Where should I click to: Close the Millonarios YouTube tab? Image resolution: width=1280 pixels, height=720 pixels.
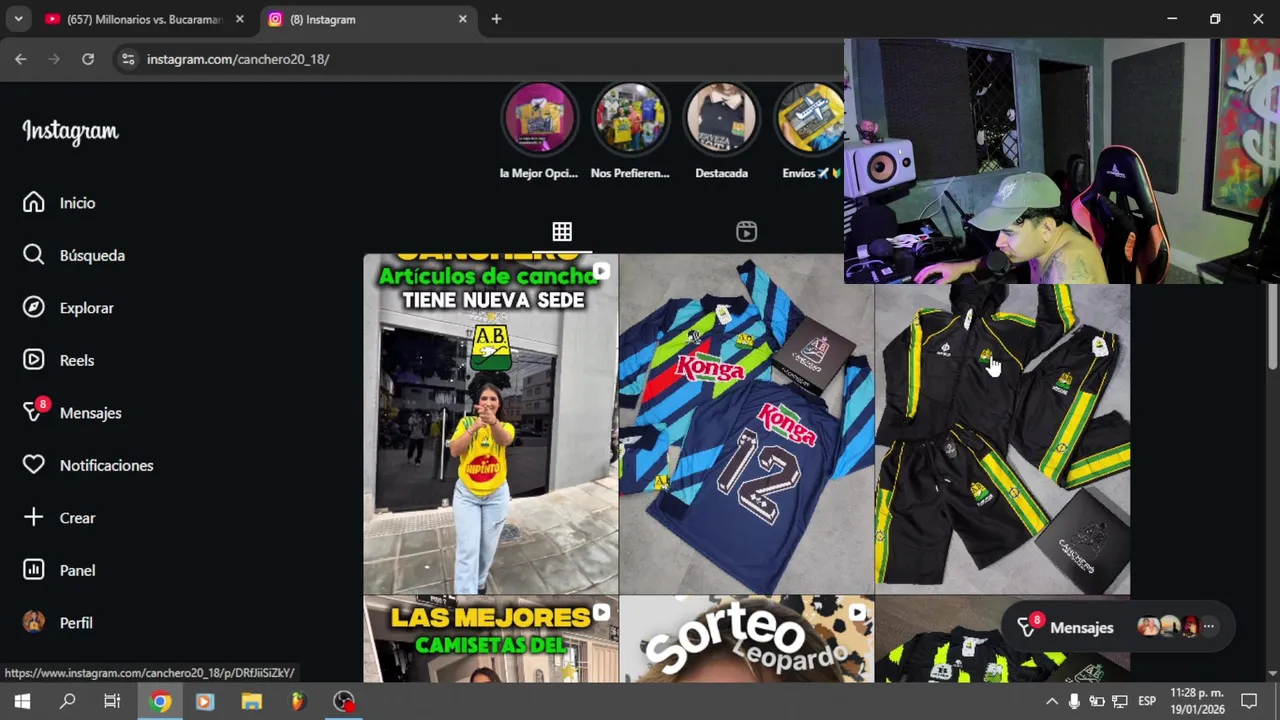point(239,19)
